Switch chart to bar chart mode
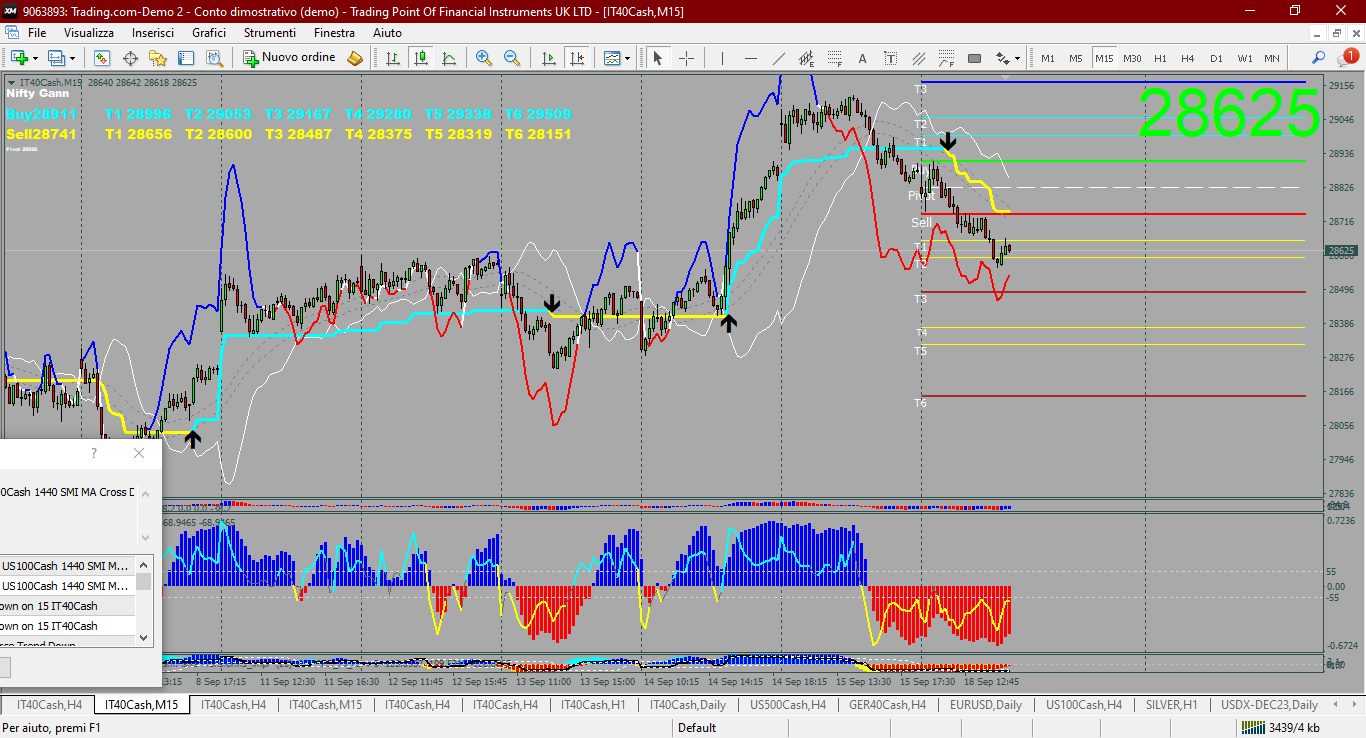This screenshot has width=1366, height=738. 393,58
